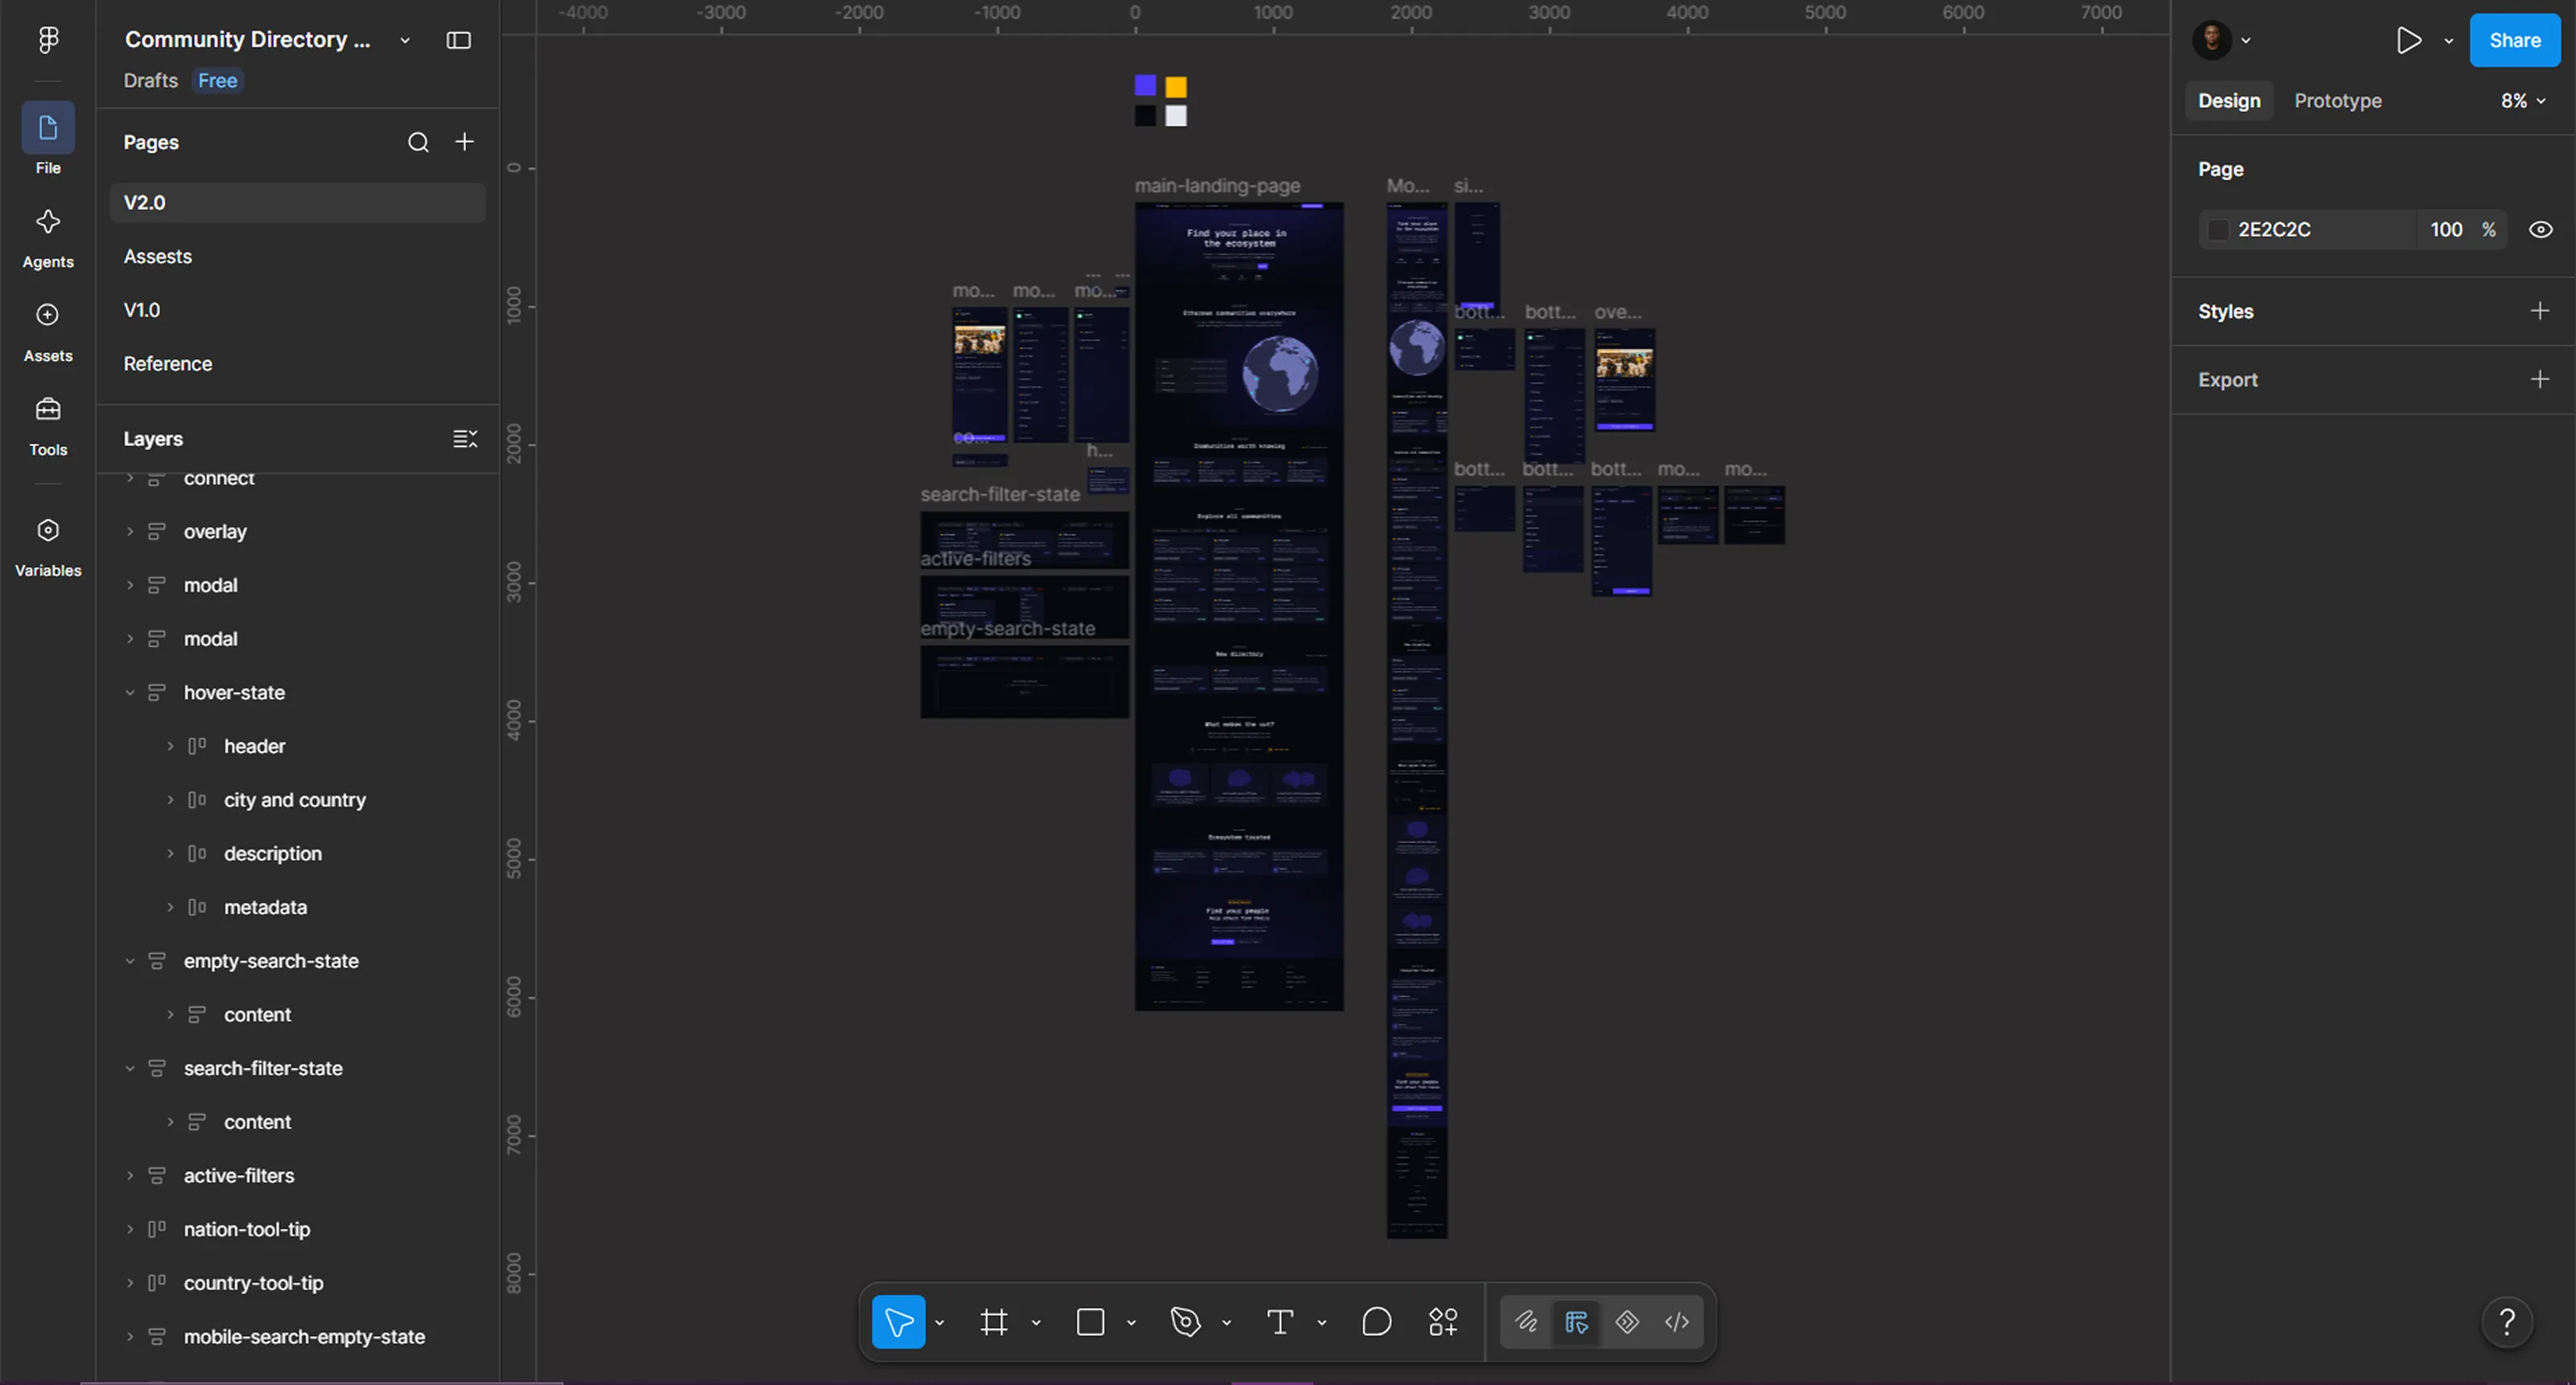Open file name dropdown chevron
Viewport: 2576px width, 1385px height.
pos(405,41)
